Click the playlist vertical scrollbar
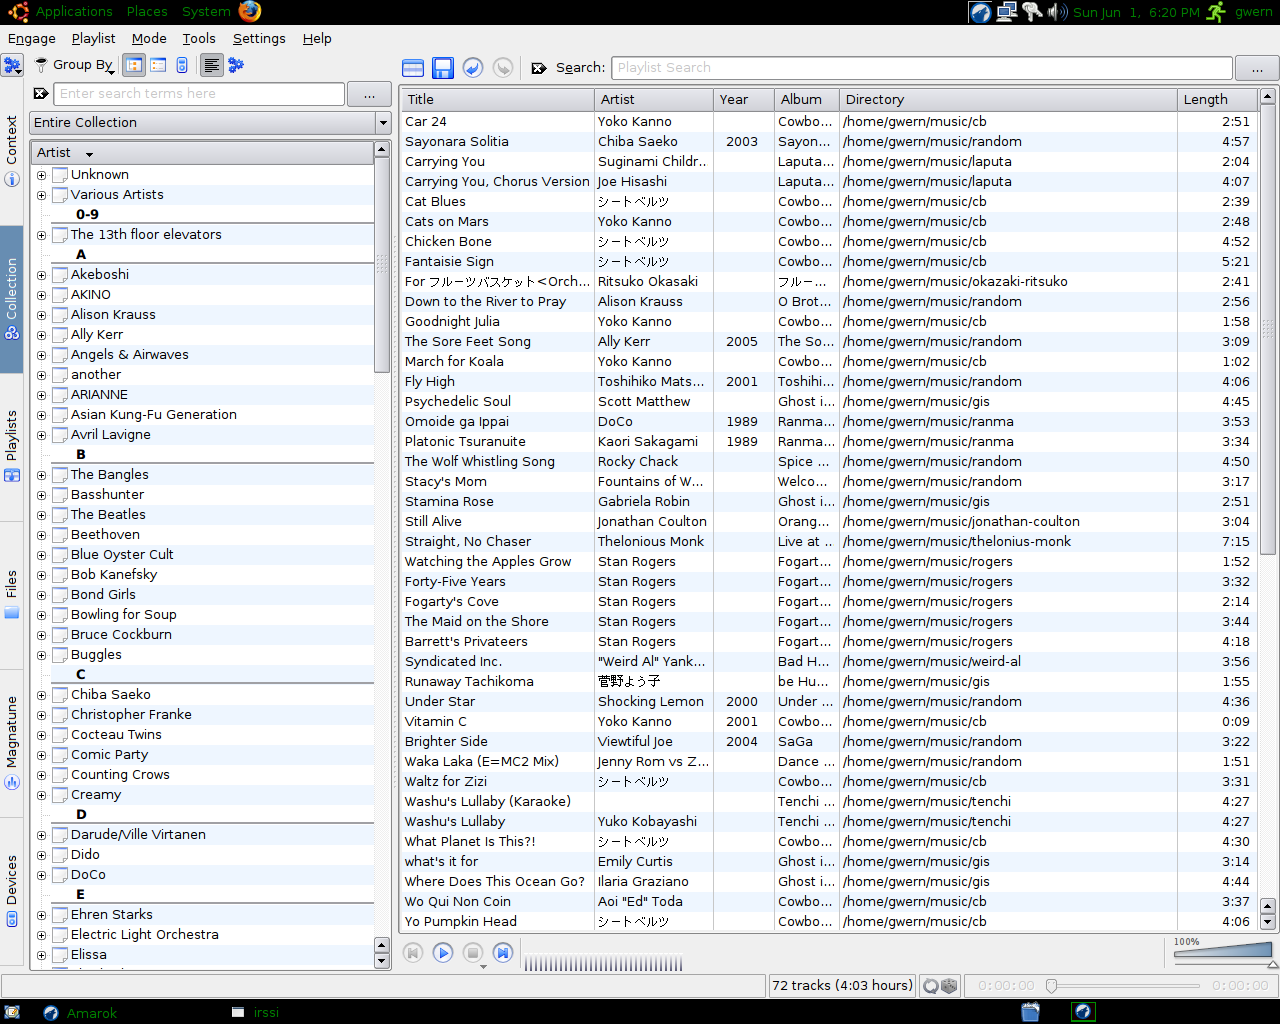This screenshot has height=1024, width=1280. click(1268, 508)
